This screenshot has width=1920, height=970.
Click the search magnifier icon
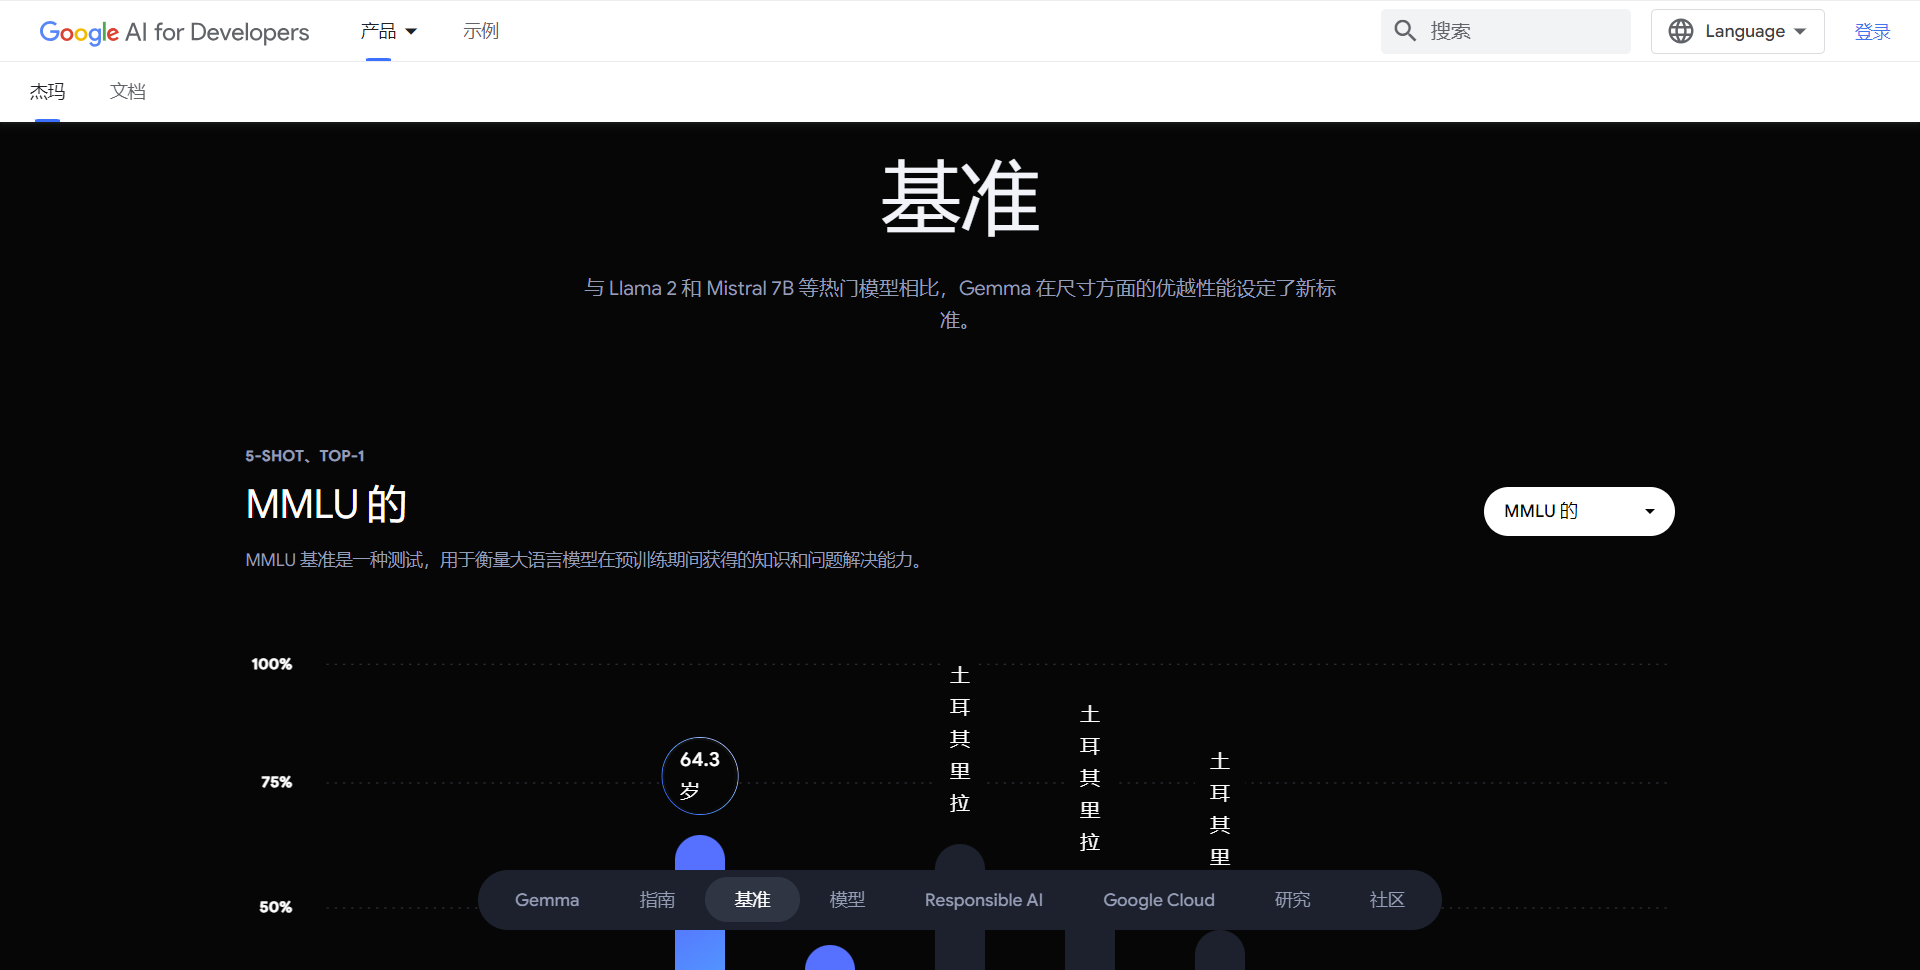1405,31
